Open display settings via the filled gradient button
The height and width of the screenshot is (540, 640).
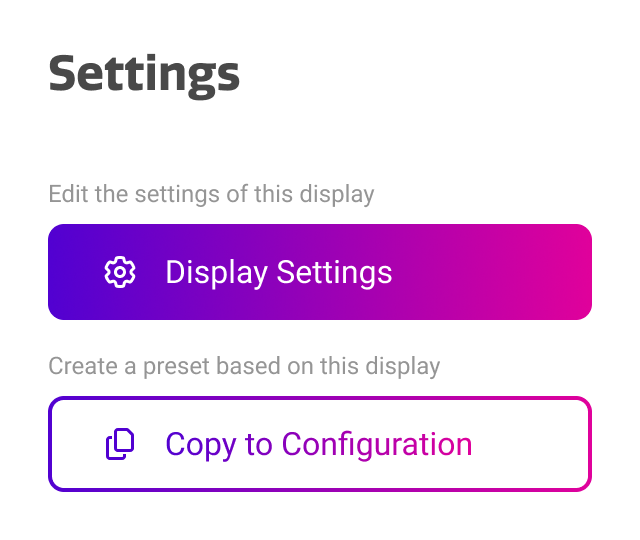[320, 272]
